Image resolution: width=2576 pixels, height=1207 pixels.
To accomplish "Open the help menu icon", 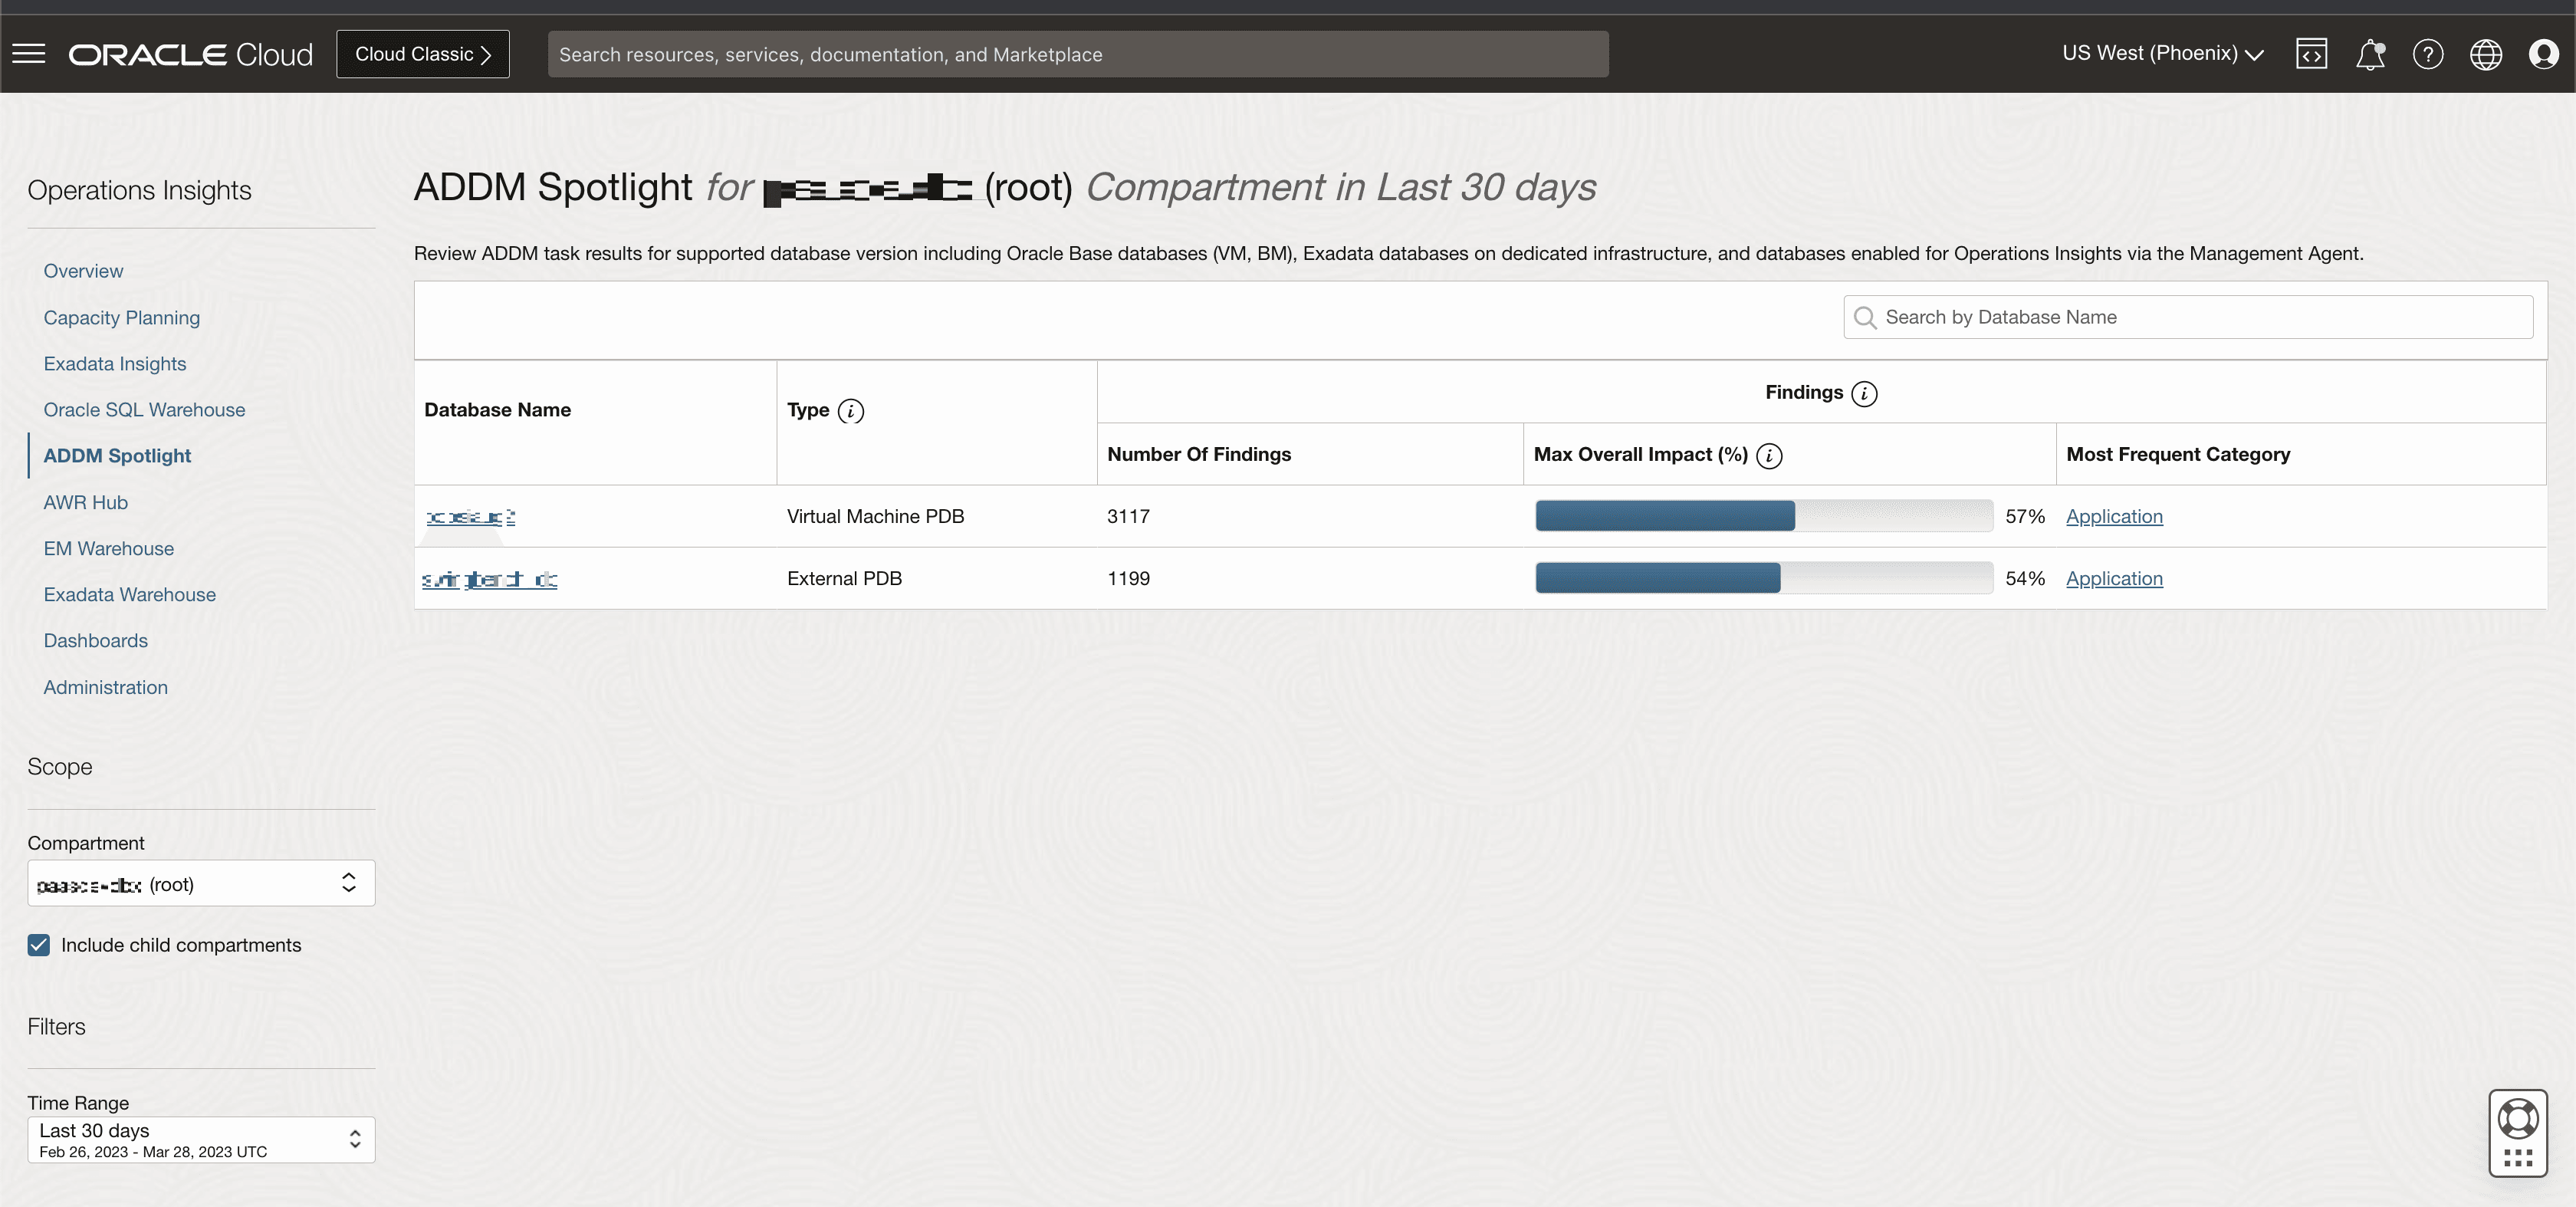I will [2429, 53].
